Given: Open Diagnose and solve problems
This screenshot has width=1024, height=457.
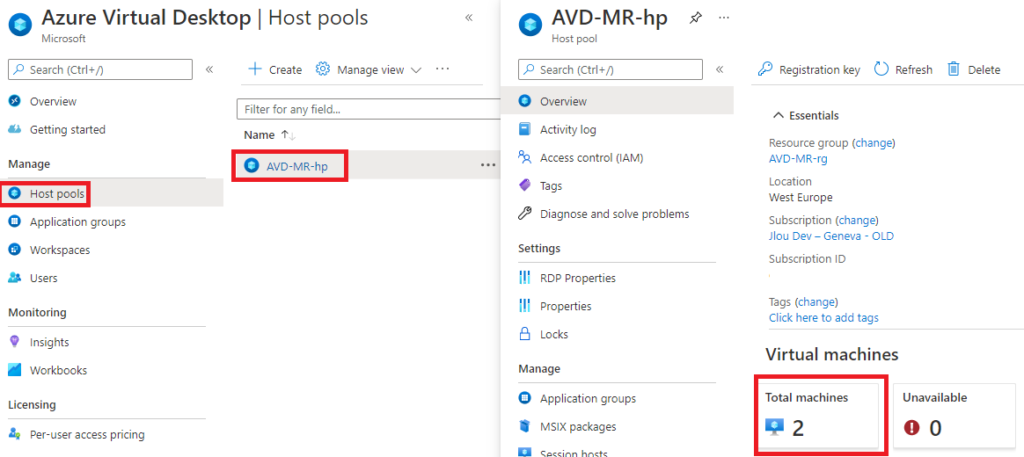Looking at the screenshot, I should tap(617, 213).
